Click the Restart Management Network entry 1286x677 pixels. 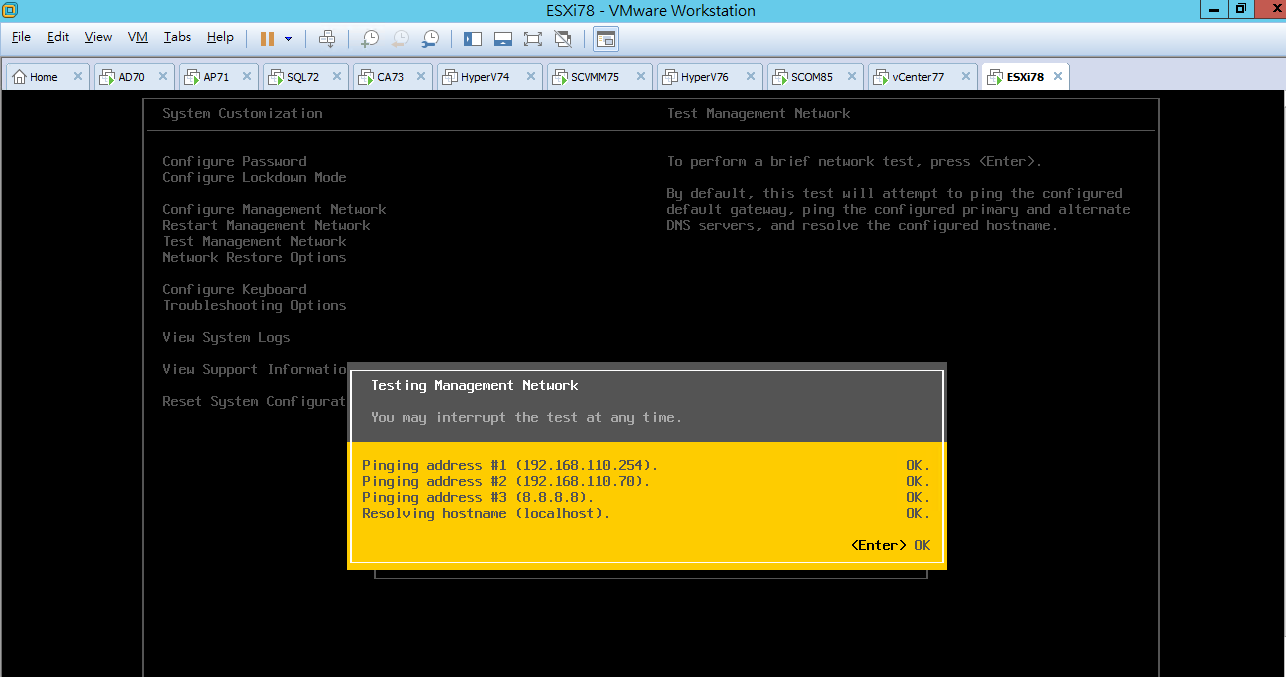(x=266, y=225)
